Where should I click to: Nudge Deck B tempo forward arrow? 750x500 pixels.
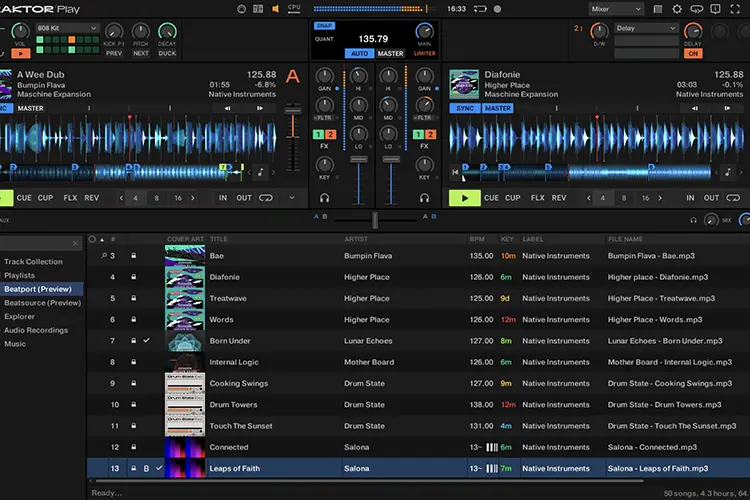coord(727,108)
